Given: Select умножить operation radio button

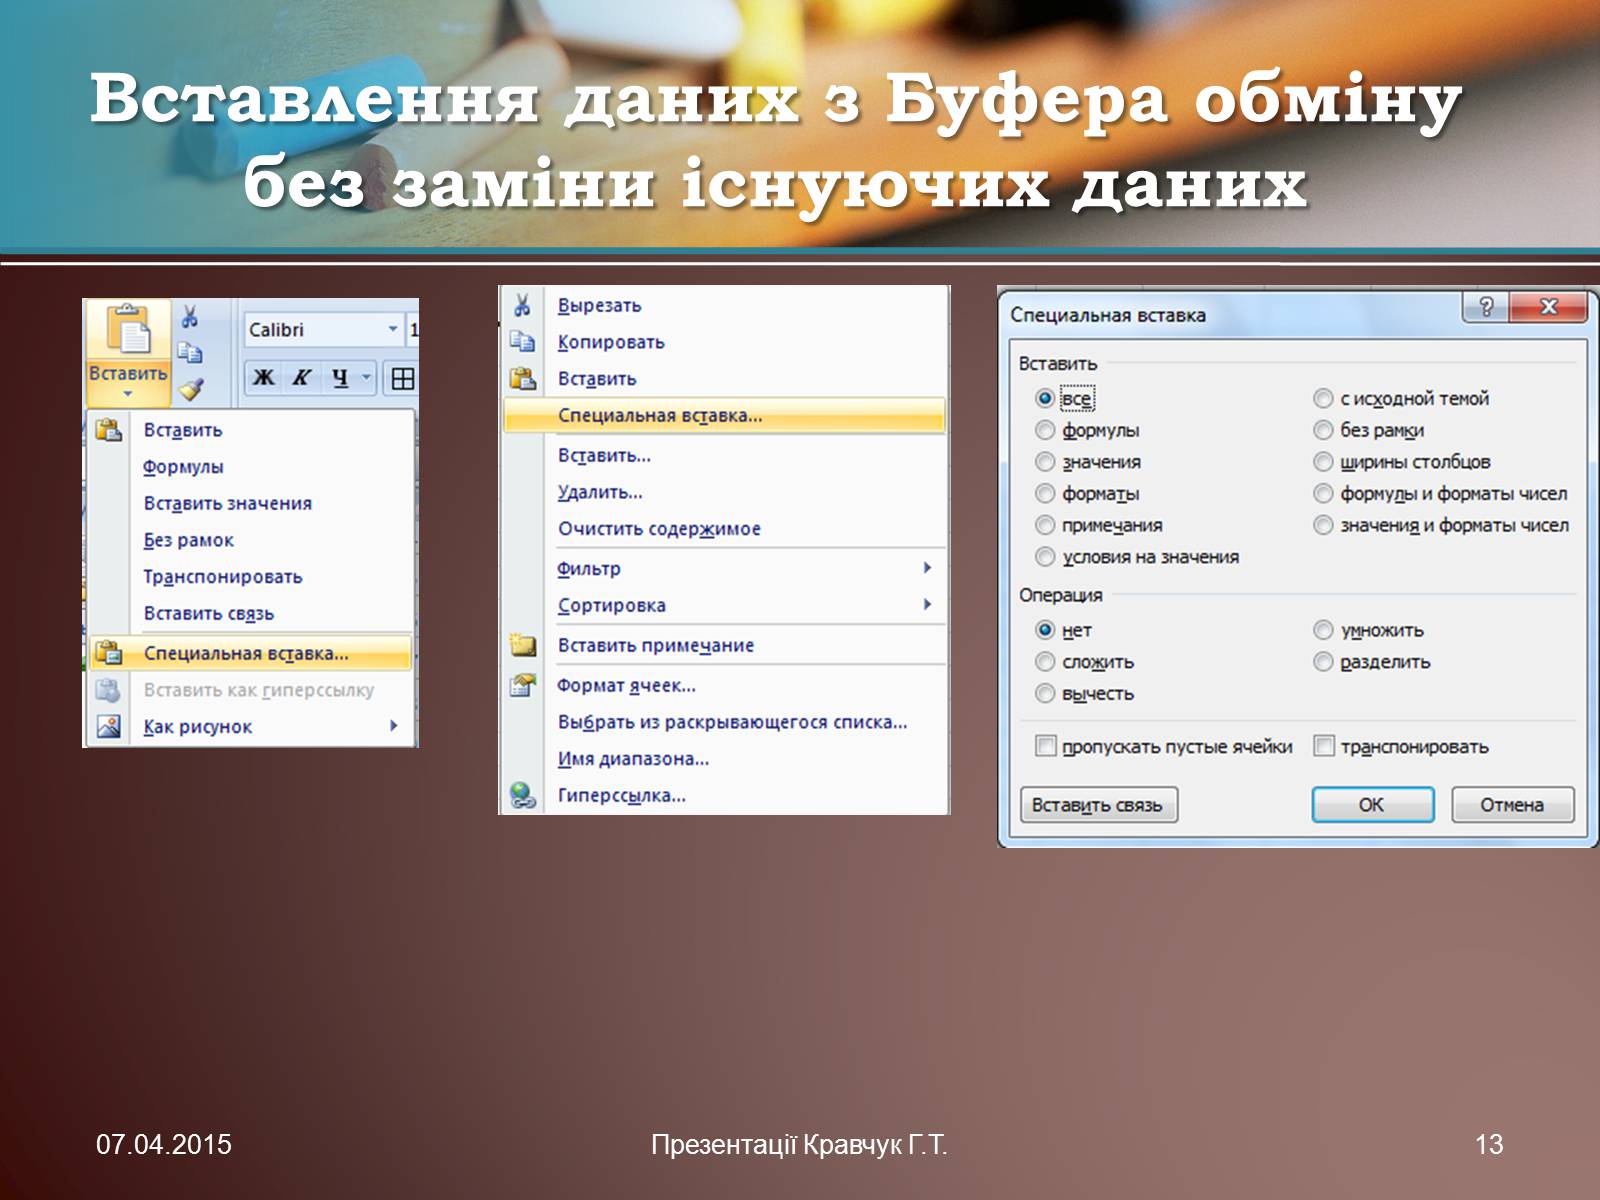Looking at the screenshot, I should pyautogui.click(x=1323, y=630).
